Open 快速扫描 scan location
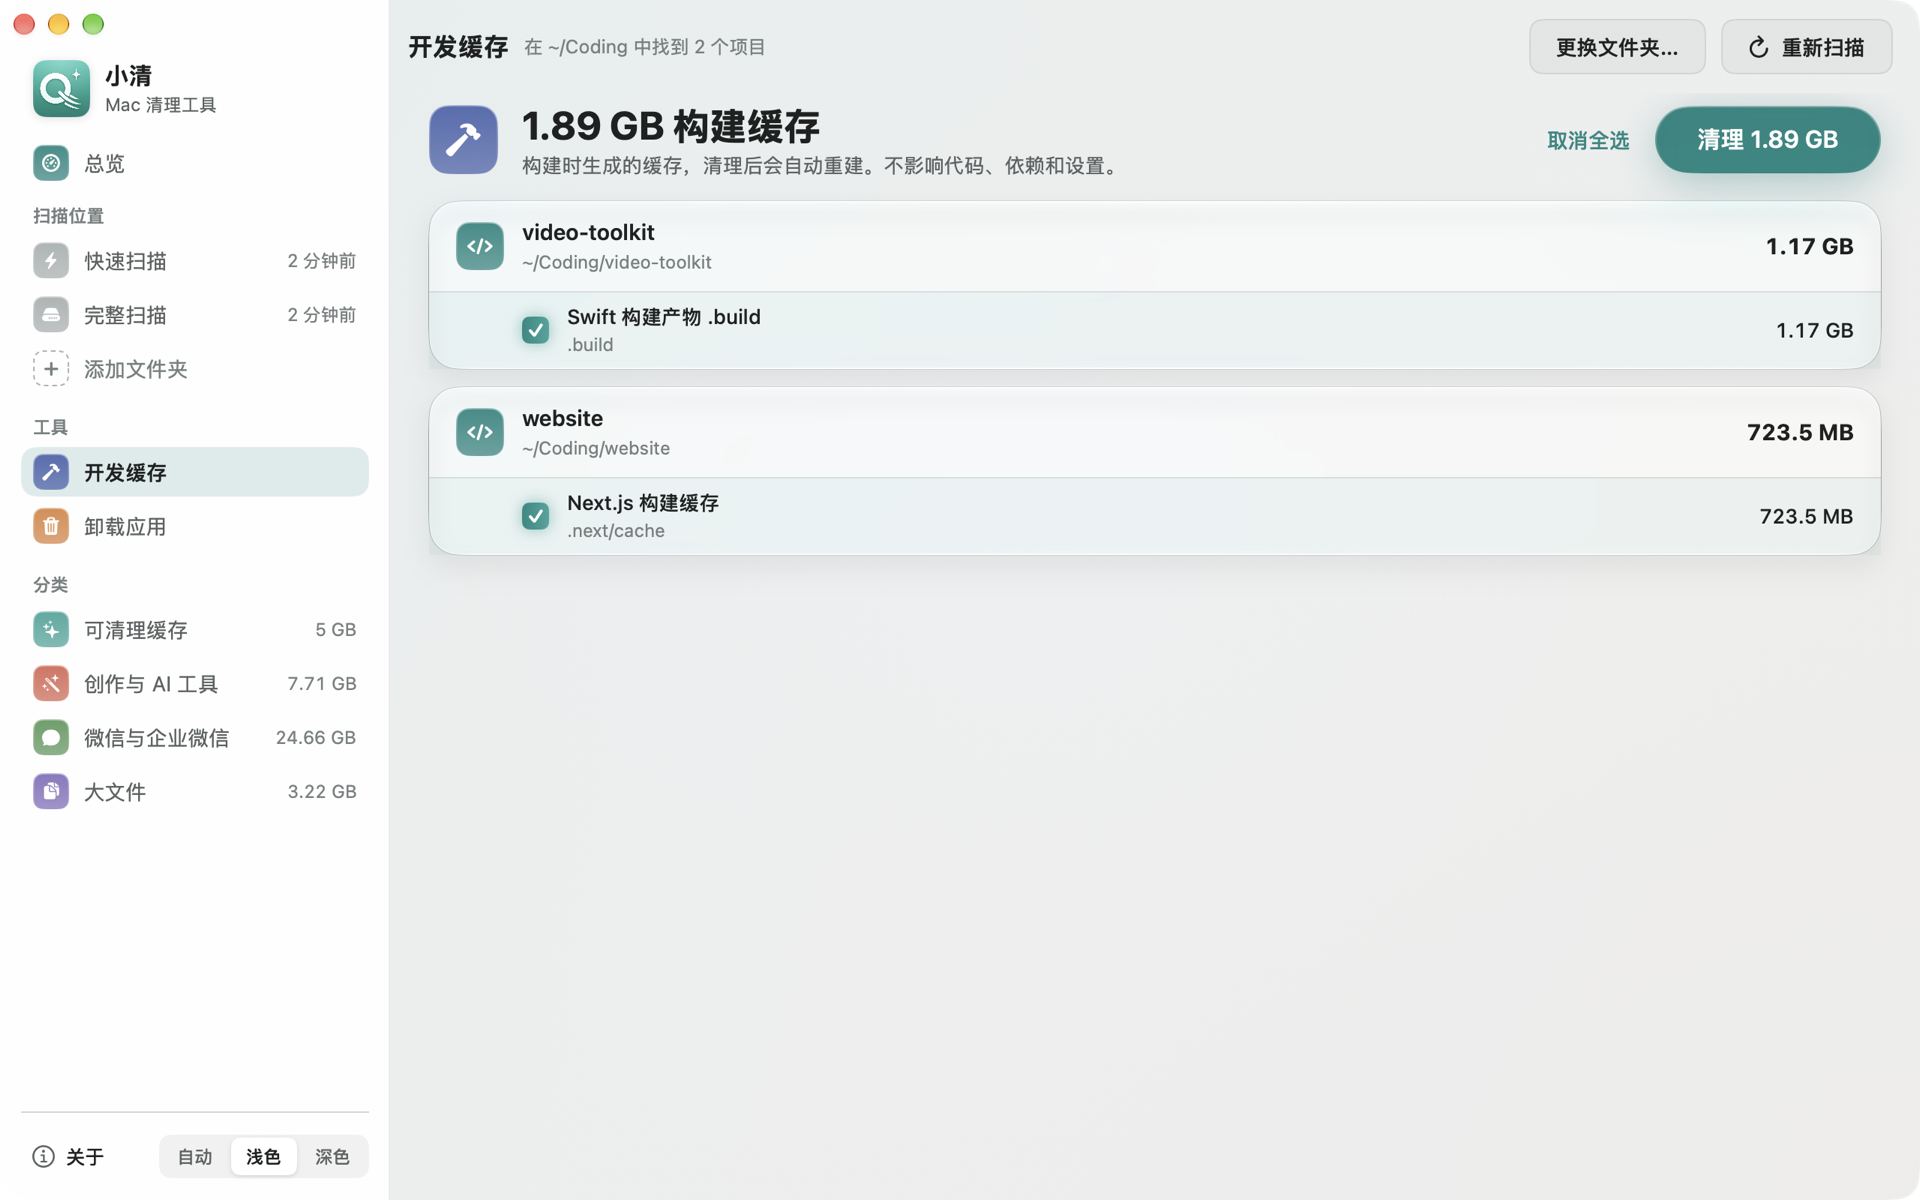1920x1200 pixels. (195, 261)
